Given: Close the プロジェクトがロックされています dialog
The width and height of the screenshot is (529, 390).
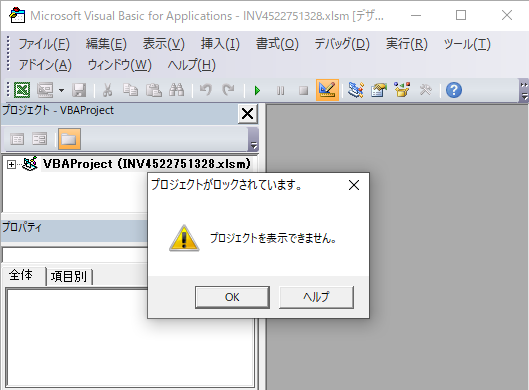Looking at the screenshot, I should tap(354, 185).
